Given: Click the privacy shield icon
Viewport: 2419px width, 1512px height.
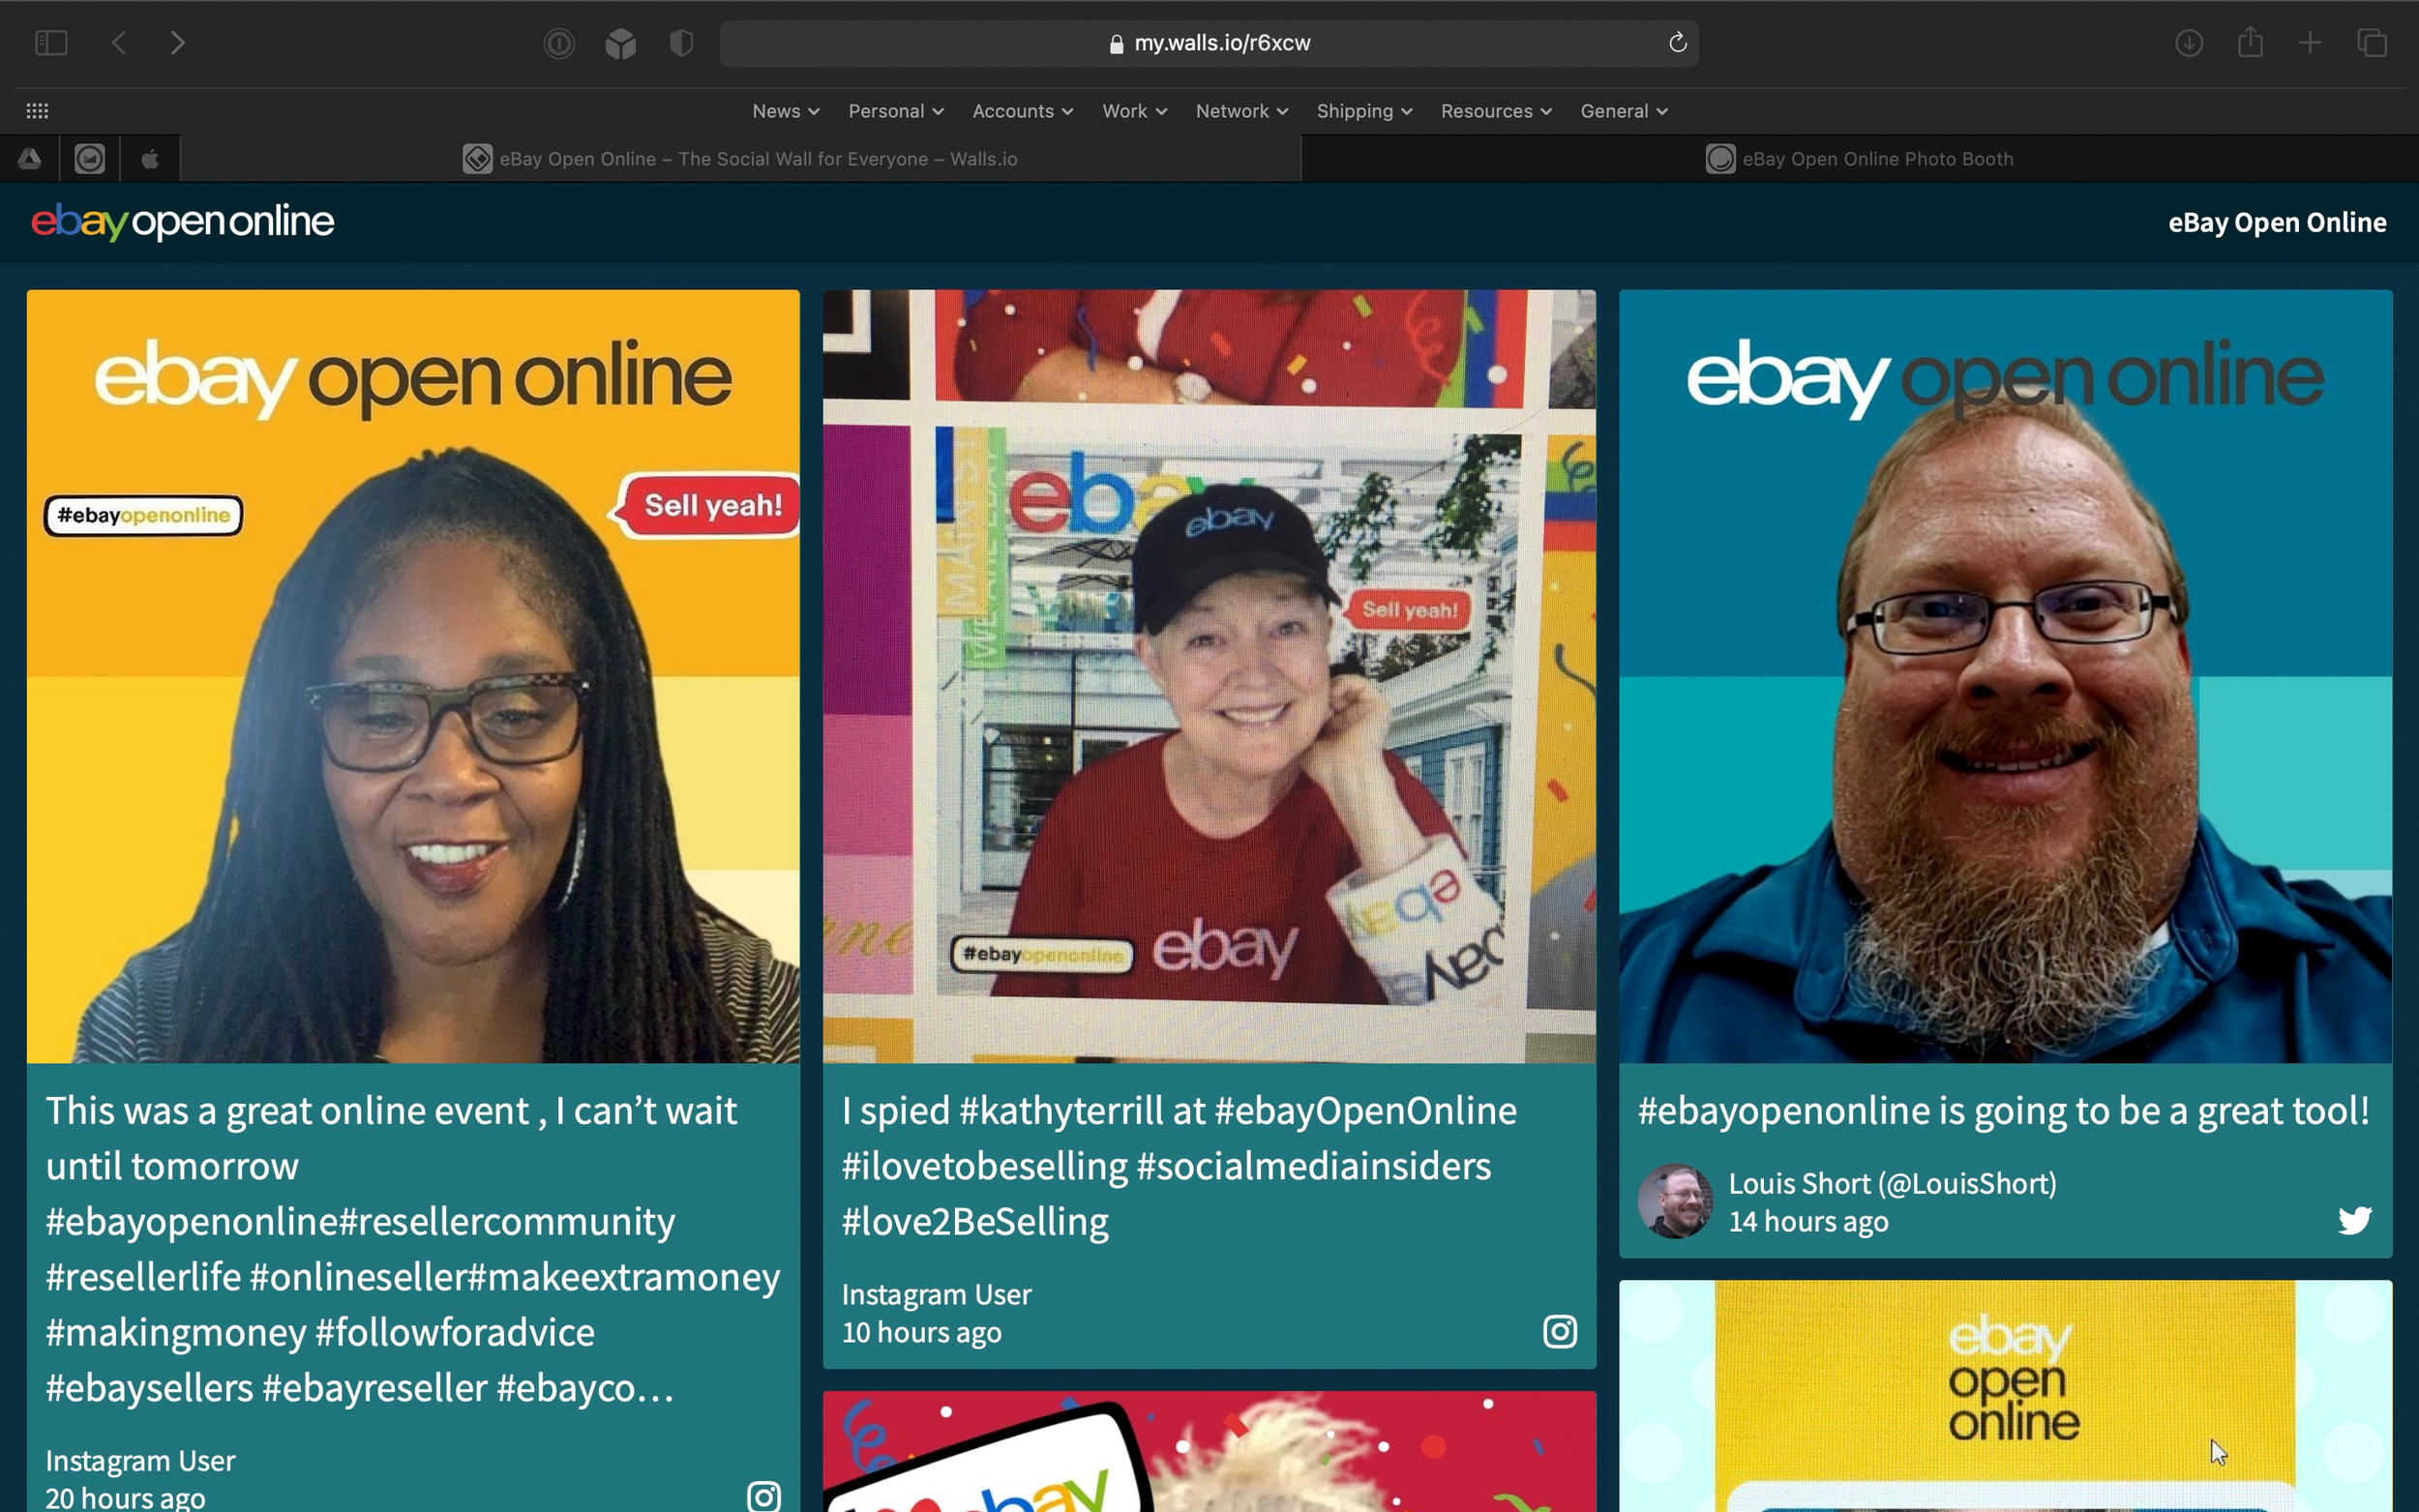Looking at the screenshot, I should click(681, 43).
